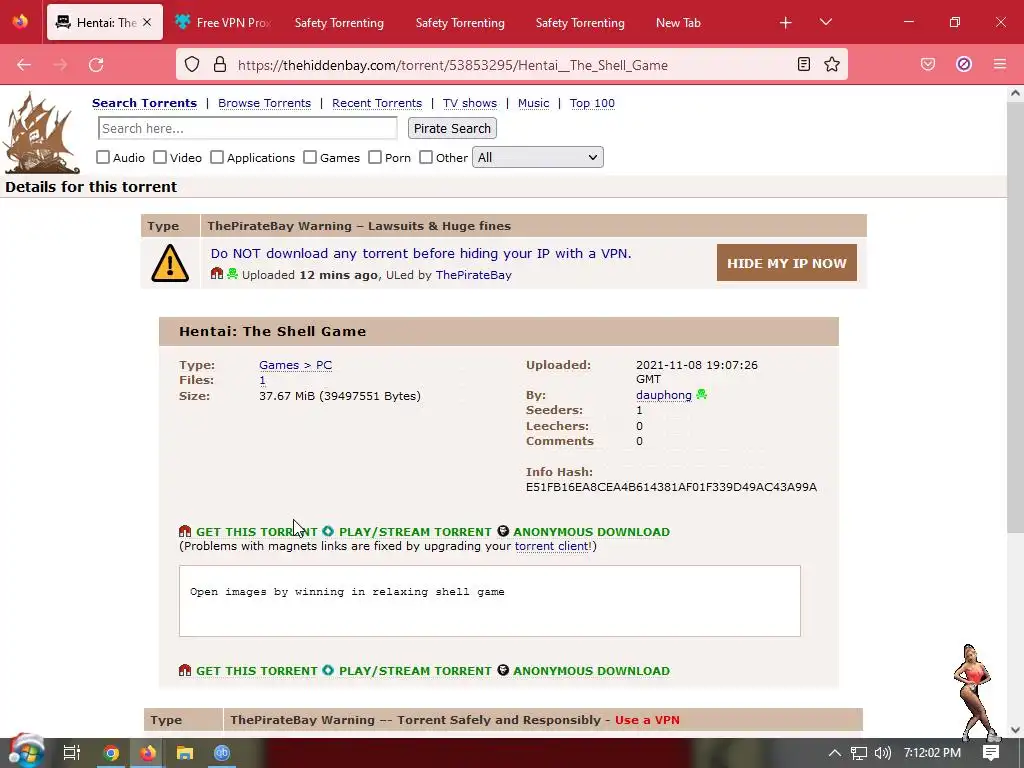Click magnet icon beside Uploaded 12 mins ago
This screenshot has height=768, width=1024.
tap(217, 274)
